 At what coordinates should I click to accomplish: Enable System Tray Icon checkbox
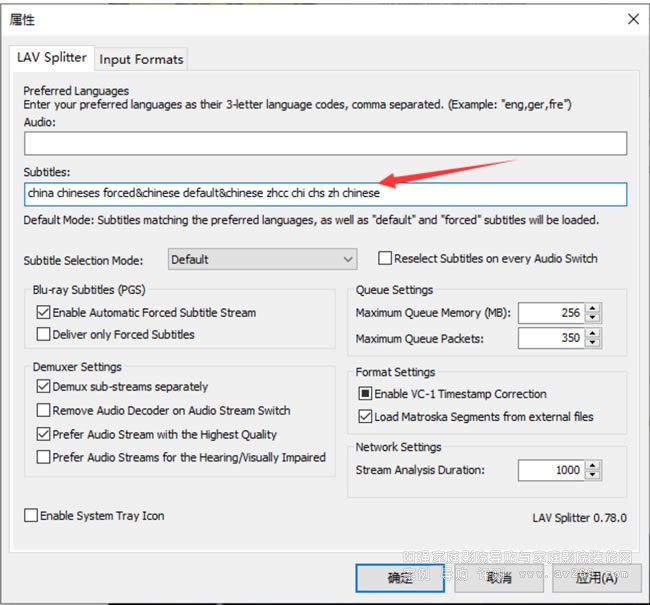pos(31,516)
